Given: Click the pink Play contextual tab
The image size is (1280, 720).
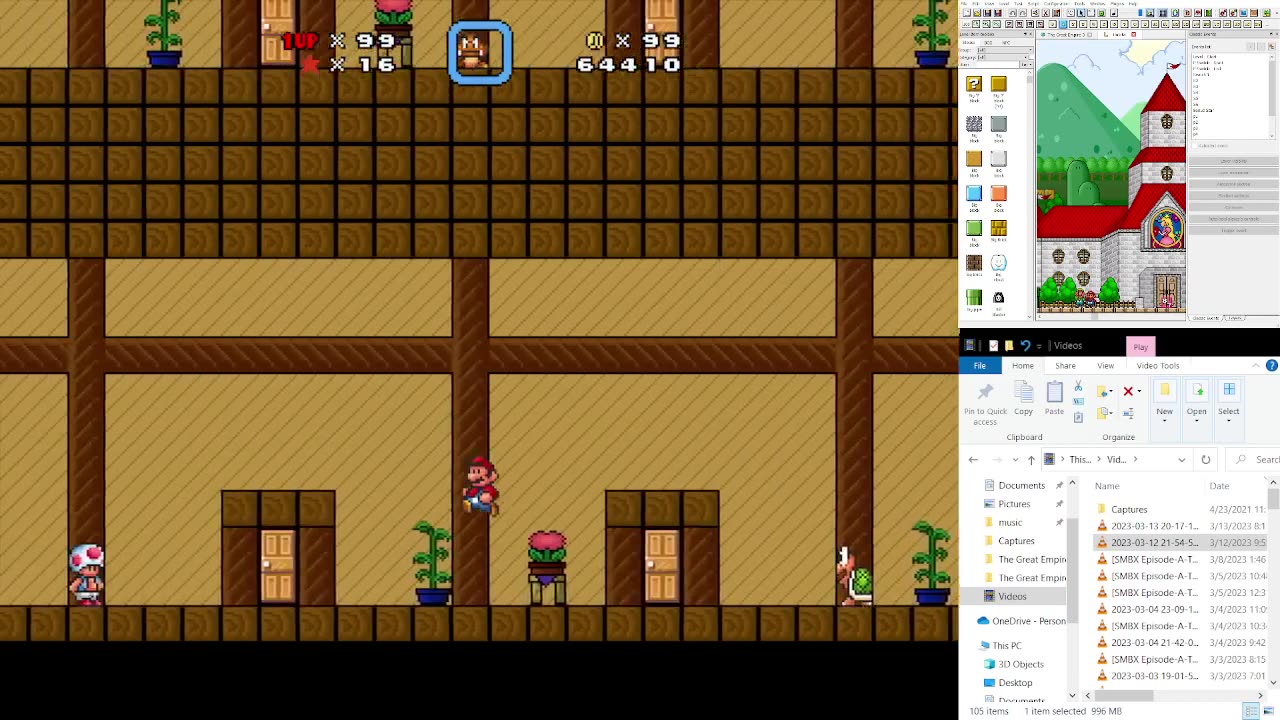Looking at the screenshot, I should pos(1141,347).
